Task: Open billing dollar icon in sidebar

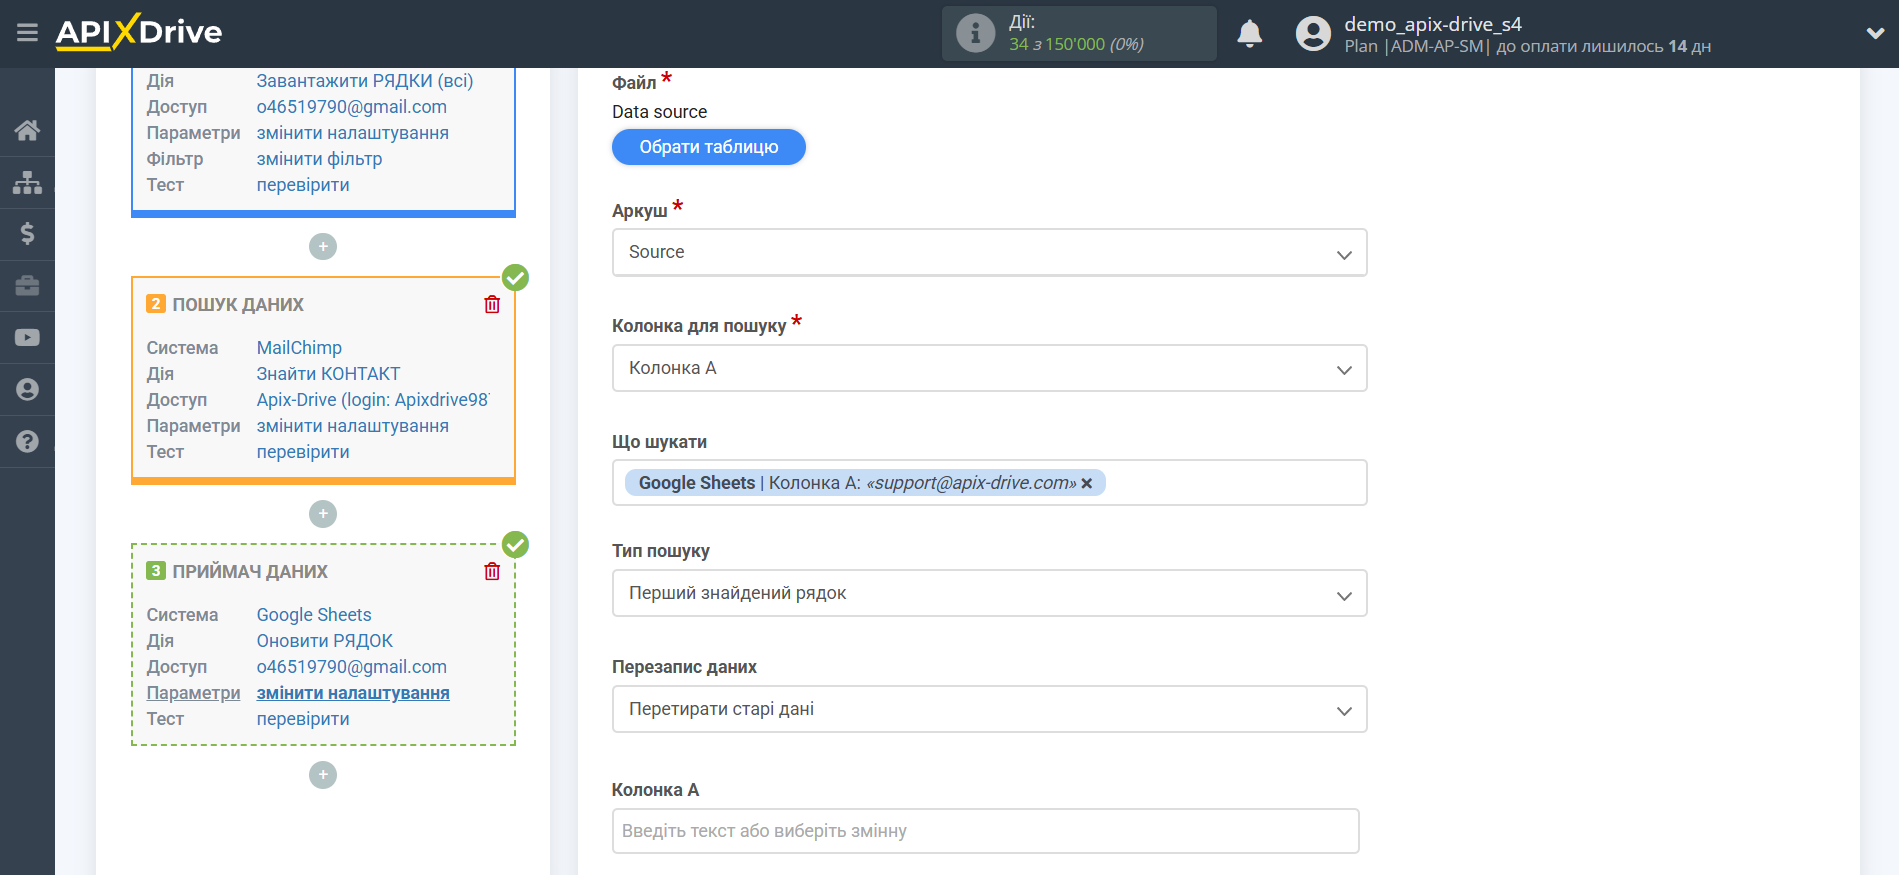Action: click(27, 234)
